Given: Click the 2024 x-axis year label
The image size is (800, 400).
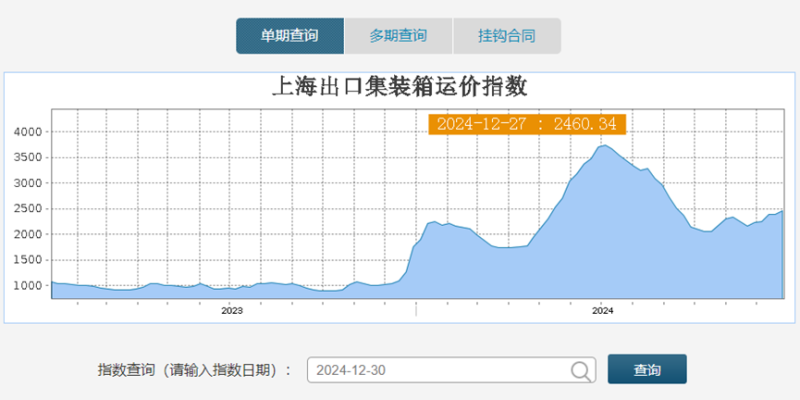Looking at the screenshot, I should 602,310.
